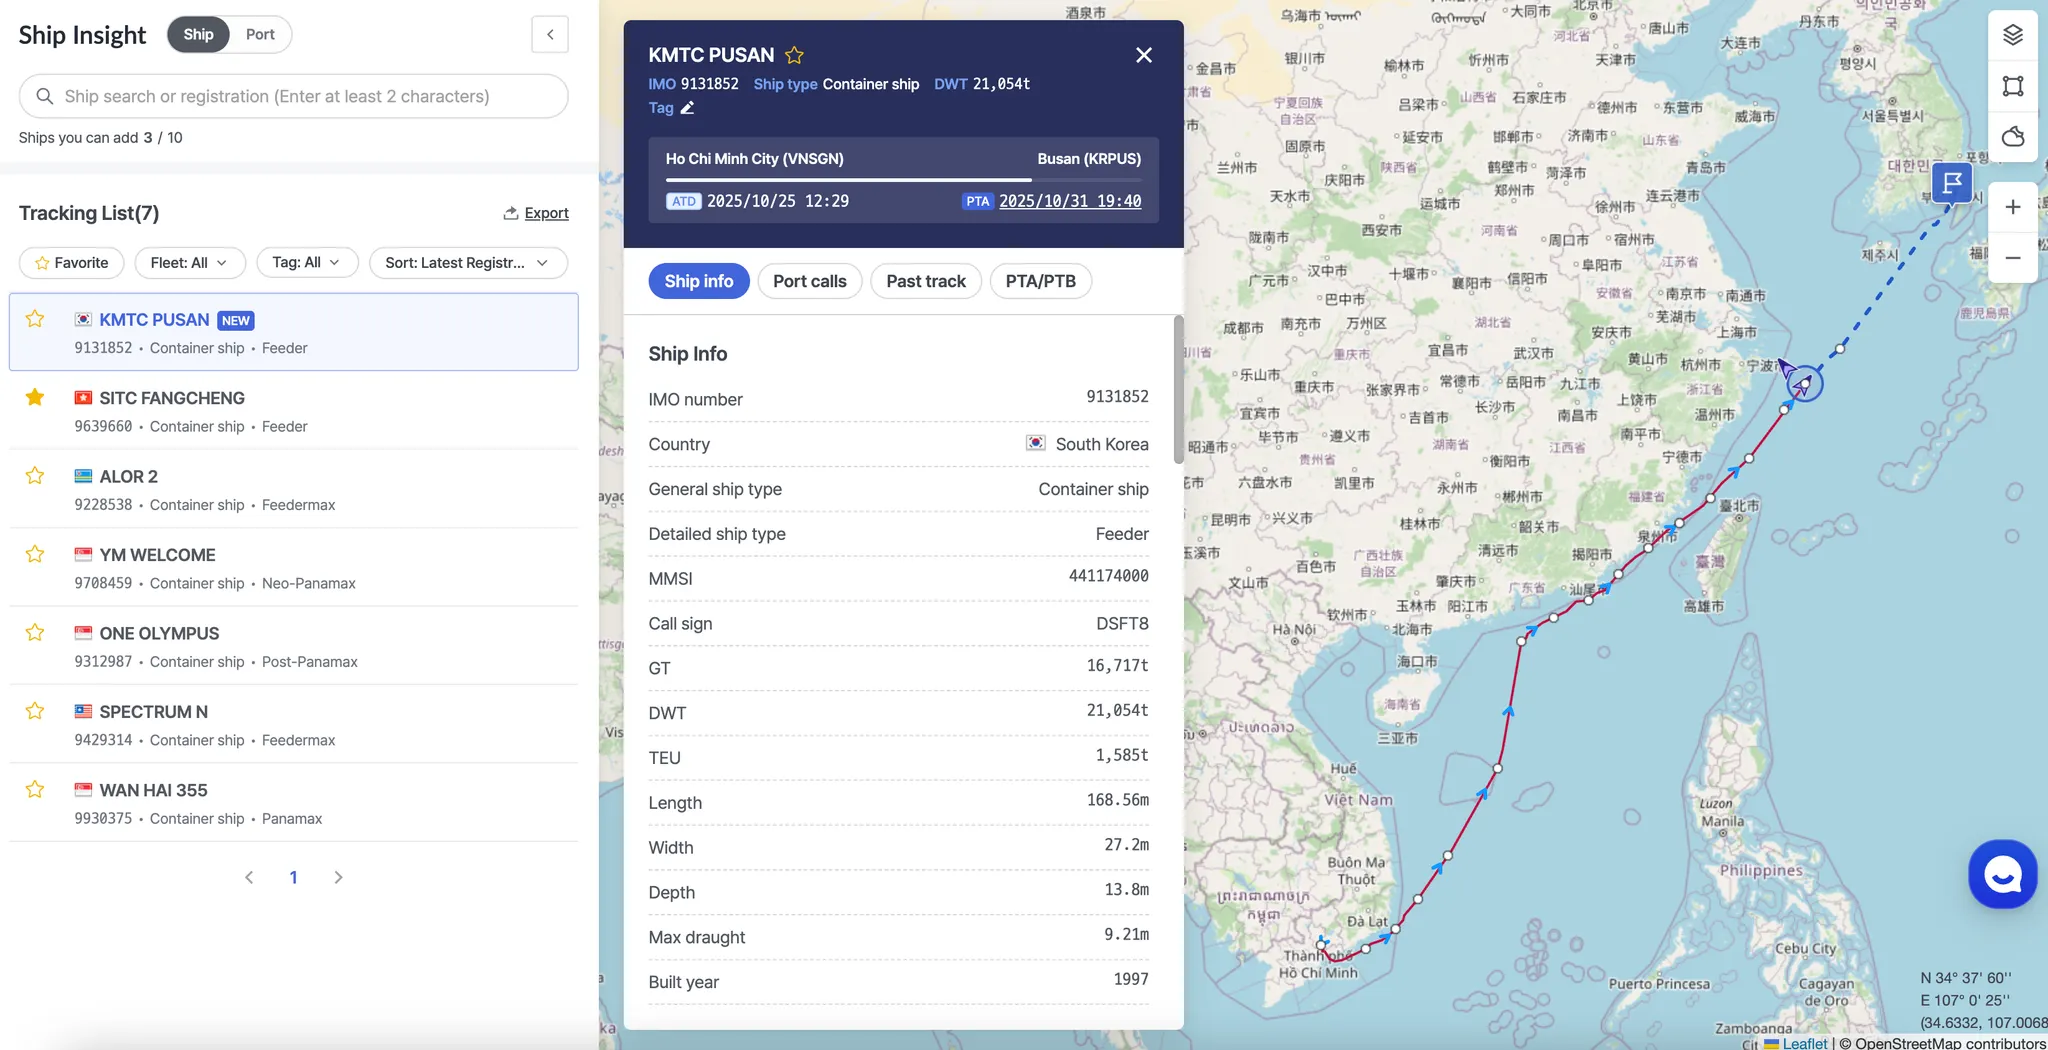The image size is (2048, 1050).
Task: Open ONE OLYMPUS in tracking list
Action: tap(294, 647)
